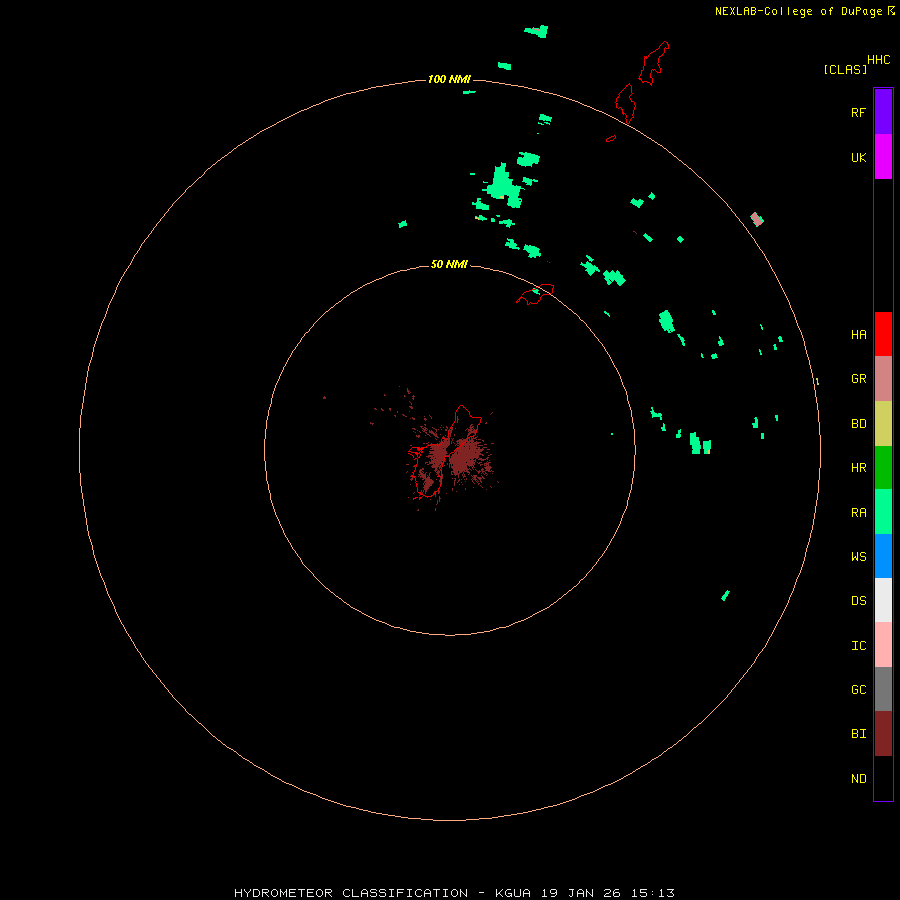Click the RF legend label
This screenshot has width=900, height=900.
[x=859, y=112]
